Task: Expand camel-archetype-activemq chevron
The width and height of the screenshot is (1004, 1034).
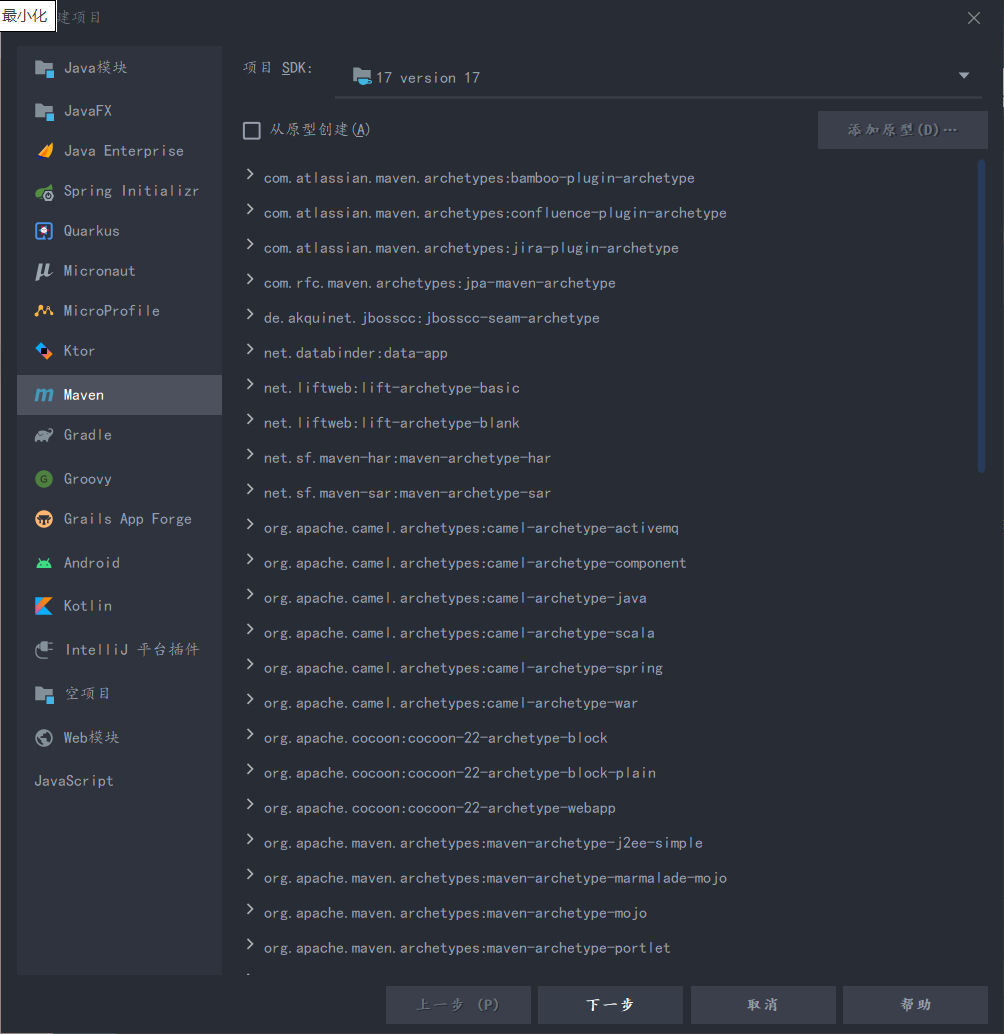Action: 250,524
